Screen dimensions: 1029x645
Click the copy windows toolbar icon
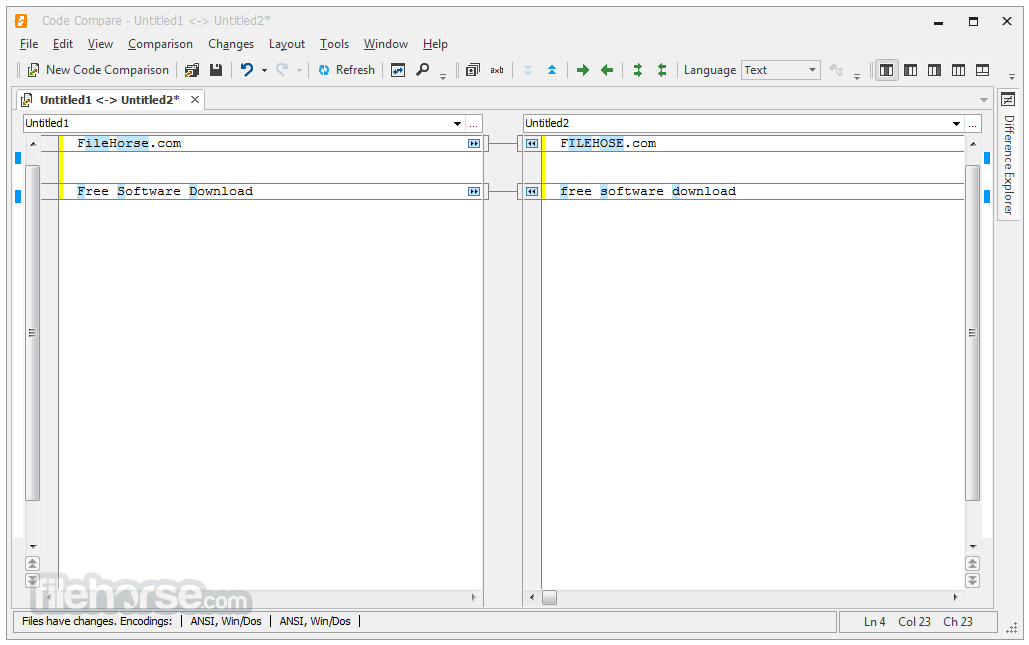pos(472,70)
